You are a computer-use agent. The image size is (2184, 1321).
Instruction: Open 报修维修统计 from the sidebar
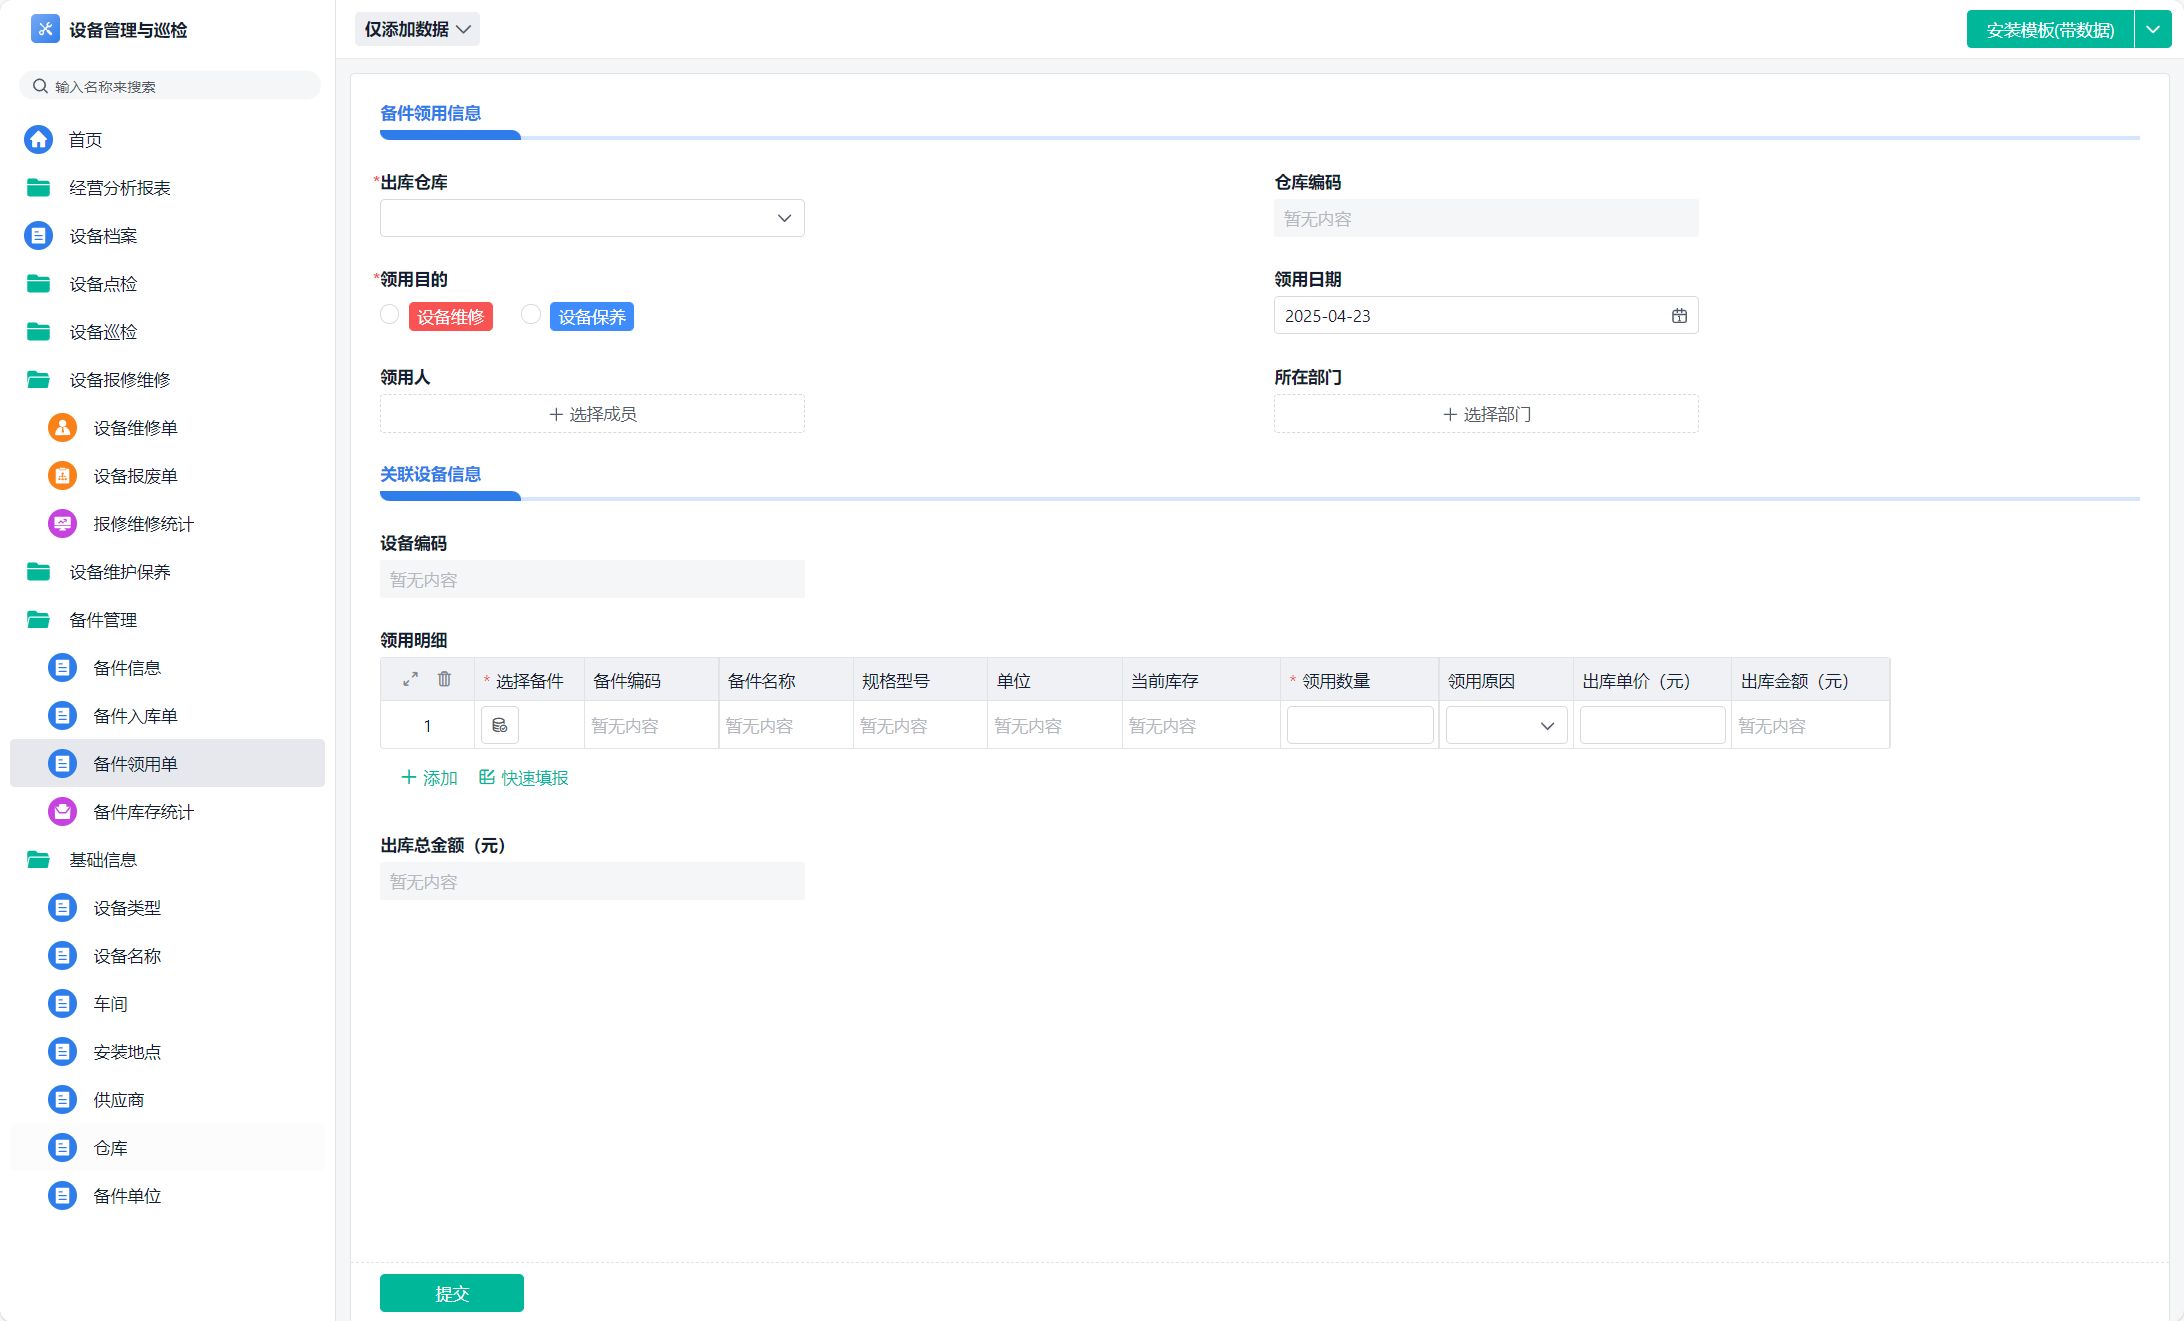point(143,524)
